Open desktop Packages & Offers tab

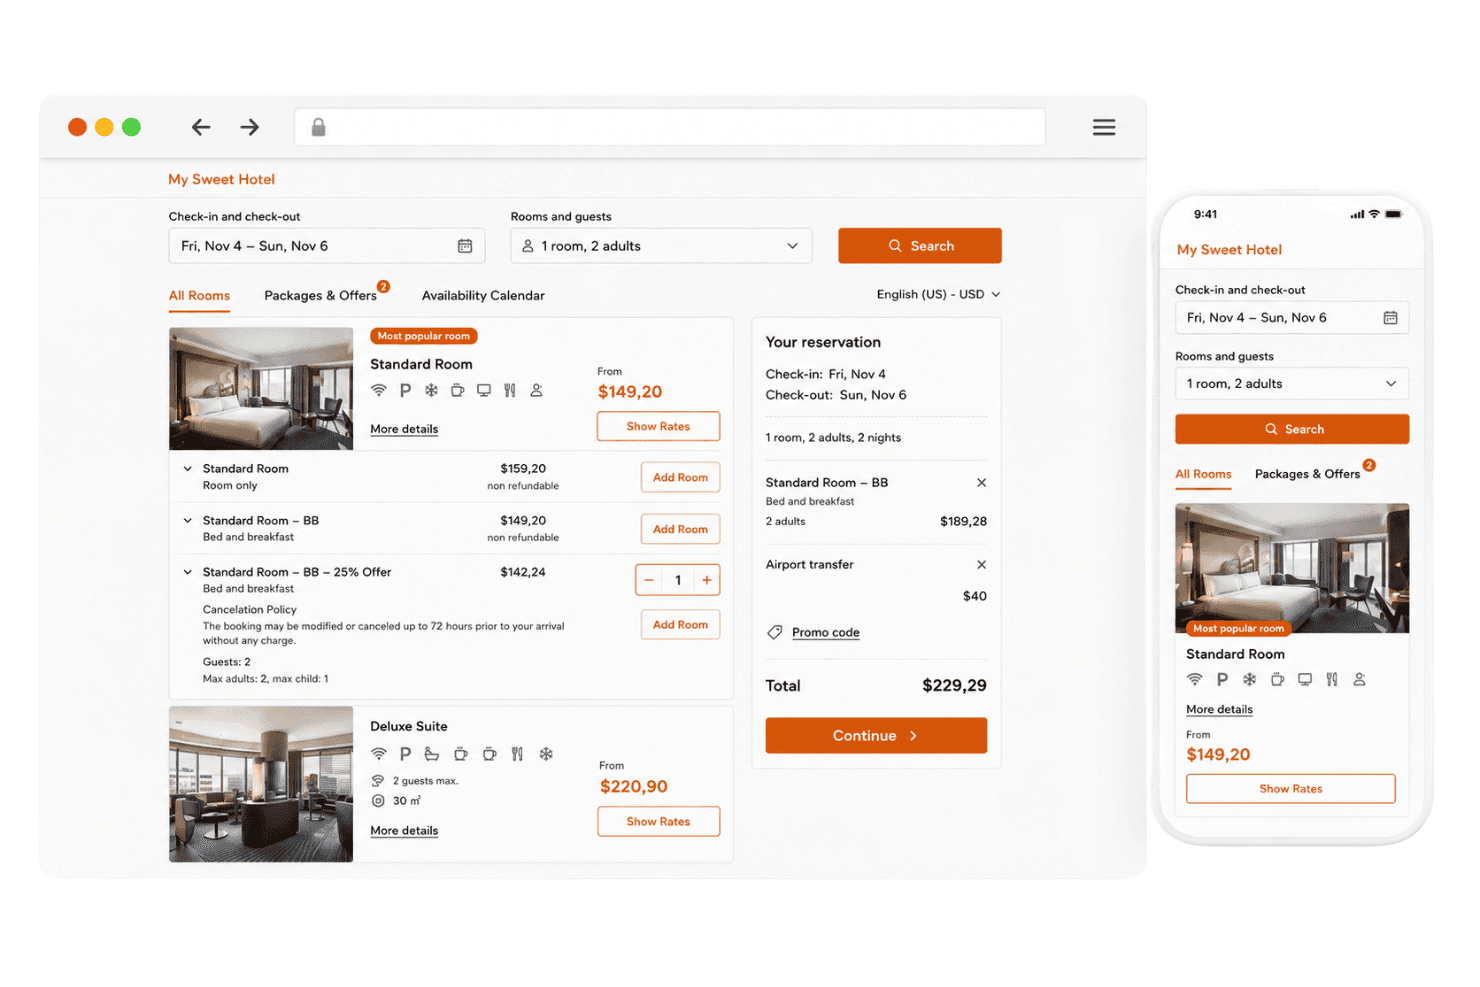coord(320,296)
